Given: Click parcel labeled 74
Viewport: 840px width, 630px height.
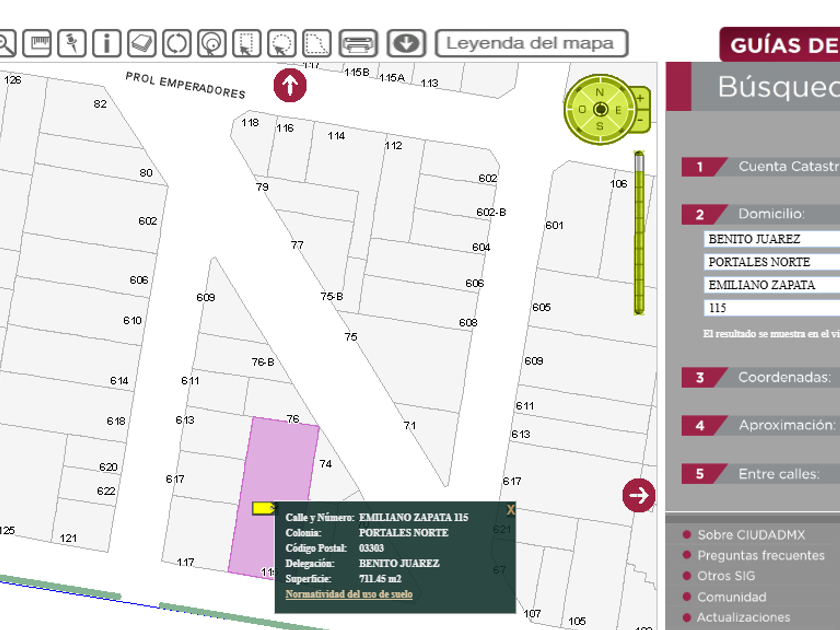Looking at the screenshot, I should [325, 464].
